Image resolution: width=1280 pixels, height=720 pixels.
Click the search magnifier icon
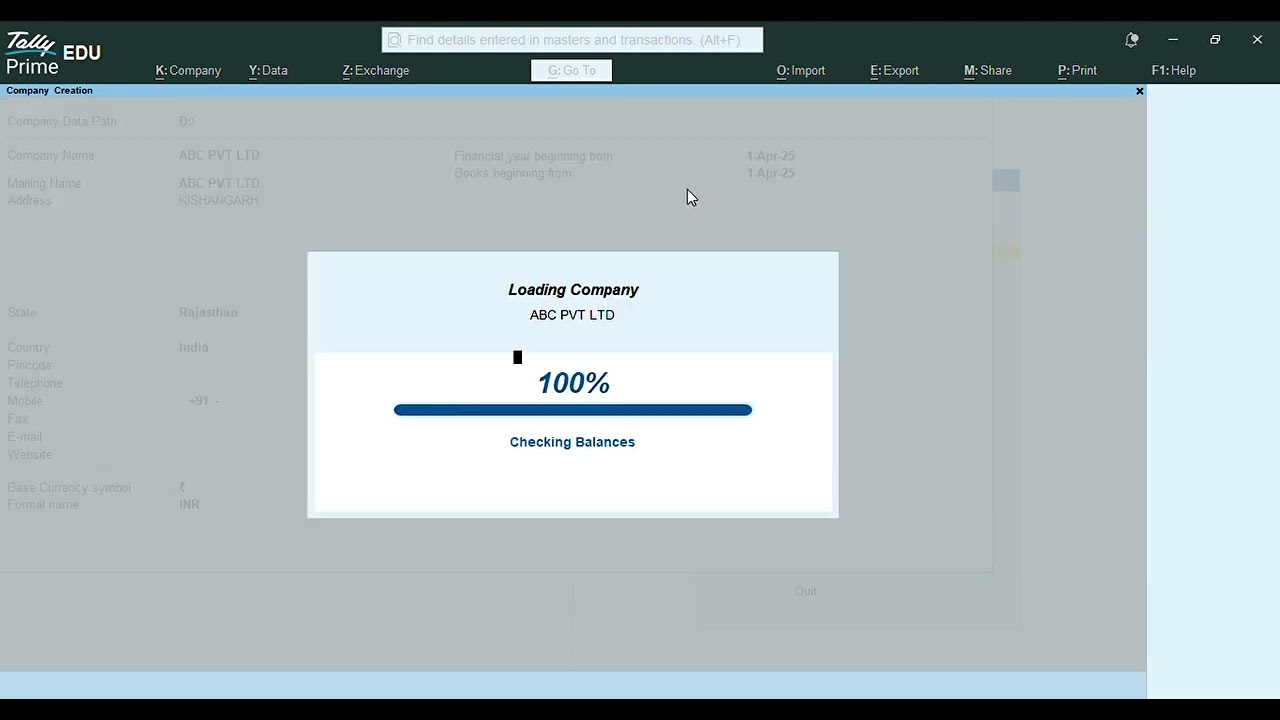pyautogui.click(x=394, y=40)
